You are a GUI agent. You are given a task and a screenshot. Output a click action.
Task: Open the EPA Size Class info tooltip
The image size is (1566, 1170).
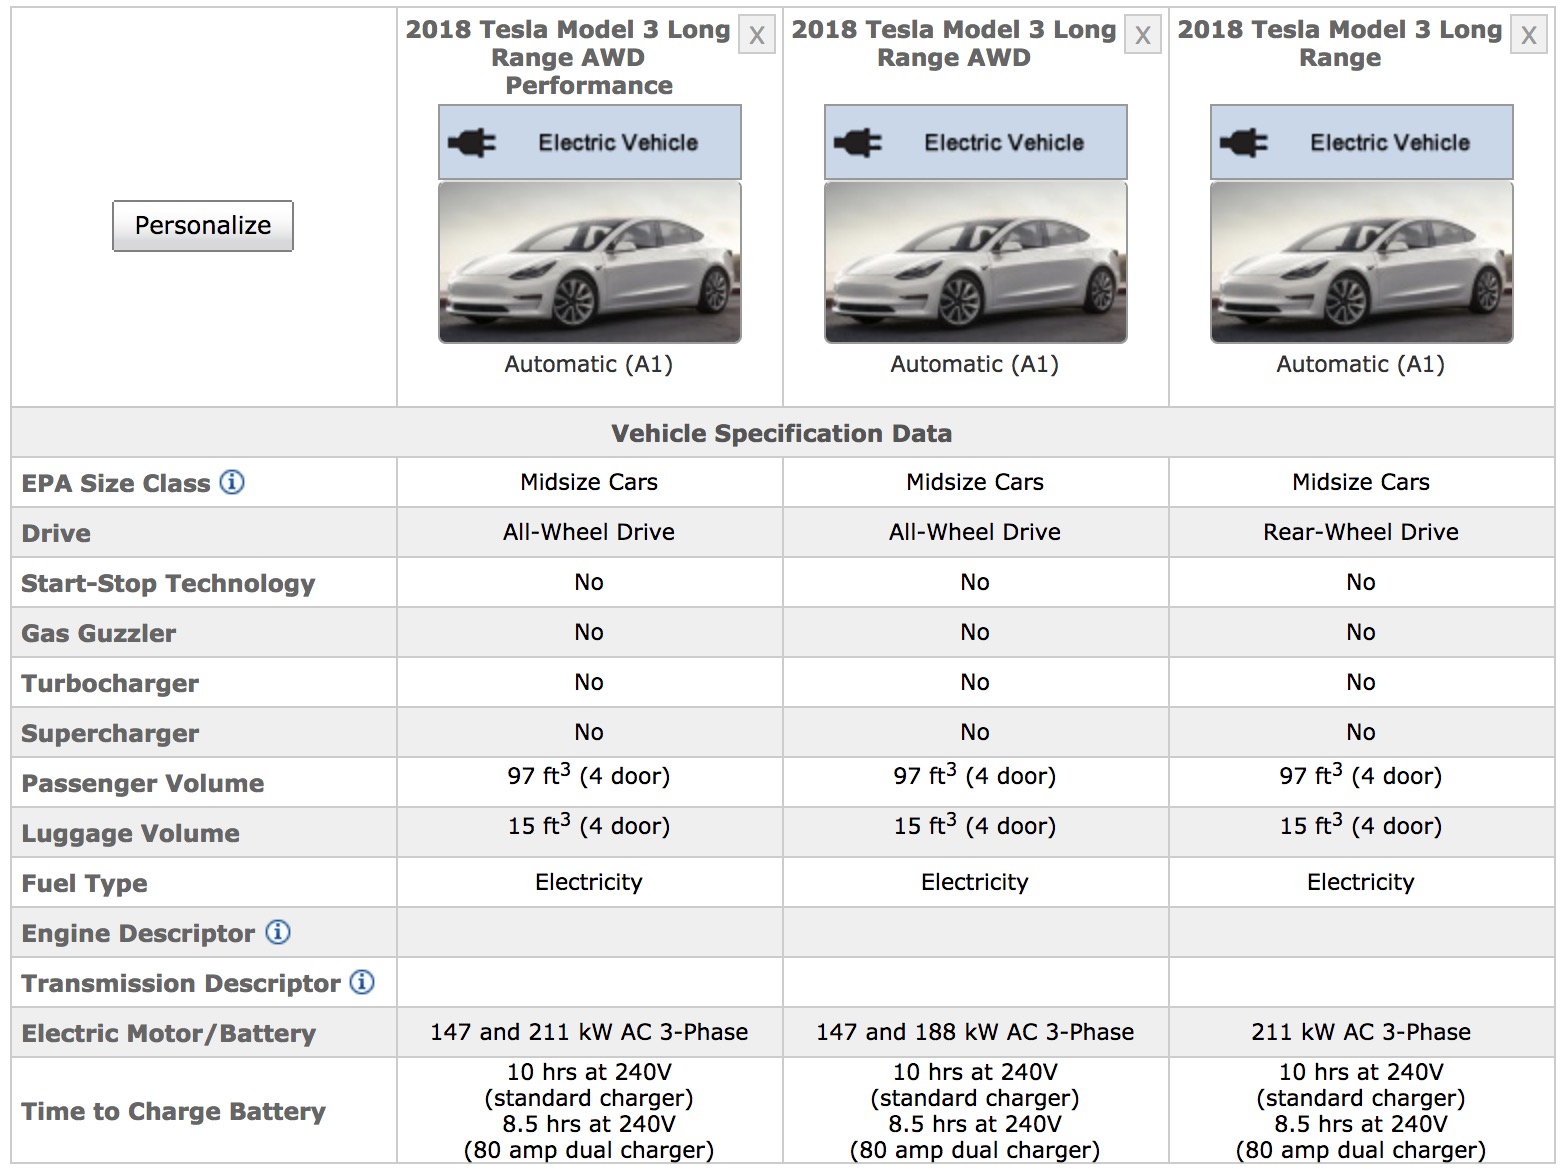[x=232, y=481]
